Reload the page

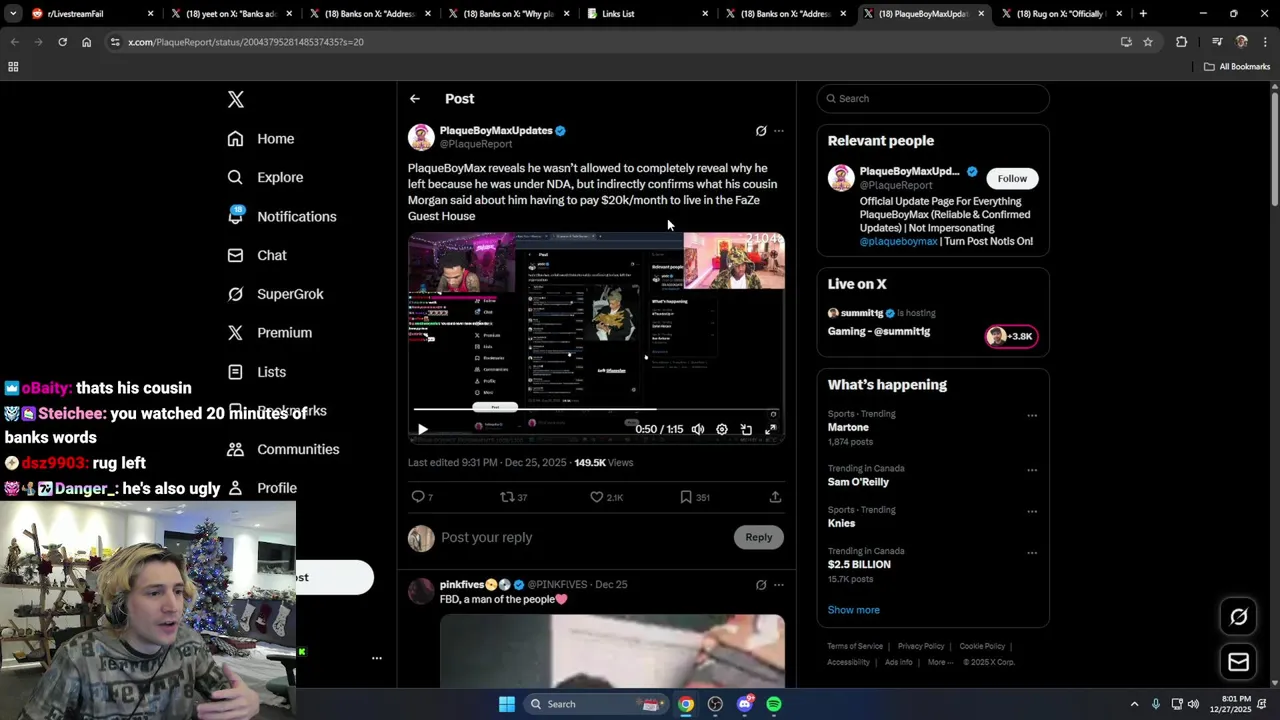tap(62, 42)
